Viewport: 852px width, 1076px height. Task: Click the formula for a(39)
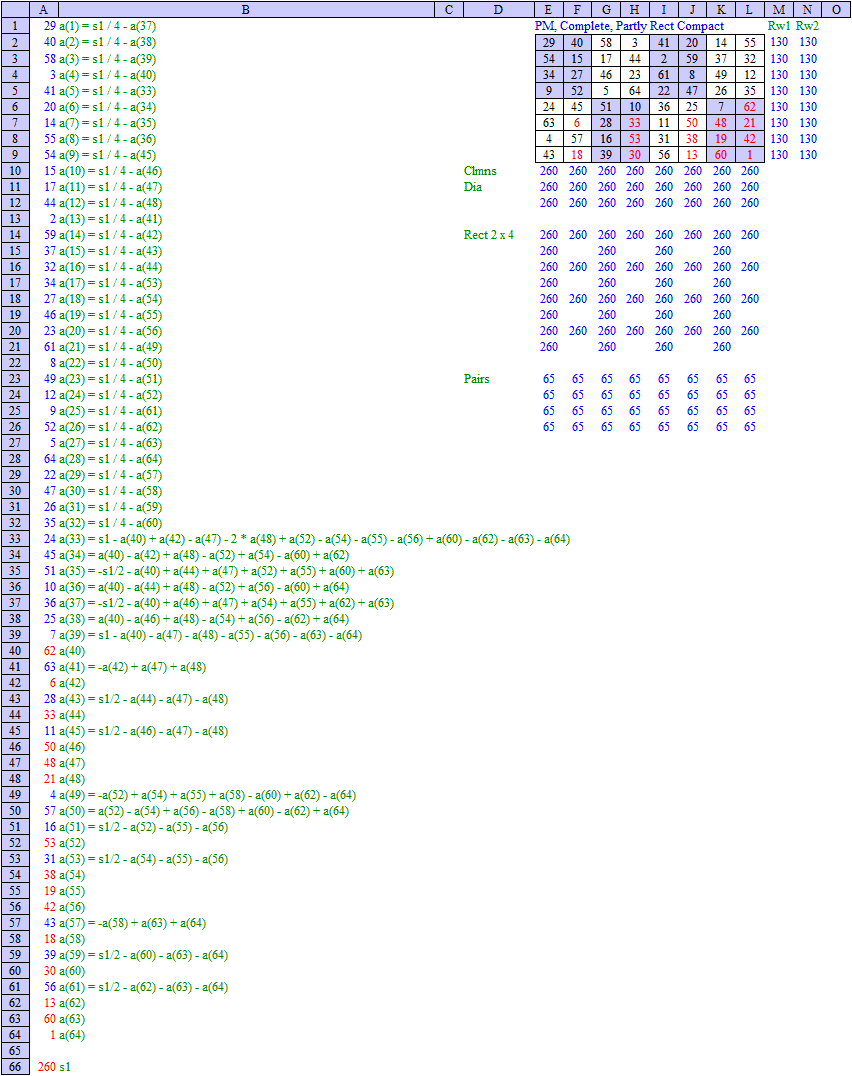point(210,635)
